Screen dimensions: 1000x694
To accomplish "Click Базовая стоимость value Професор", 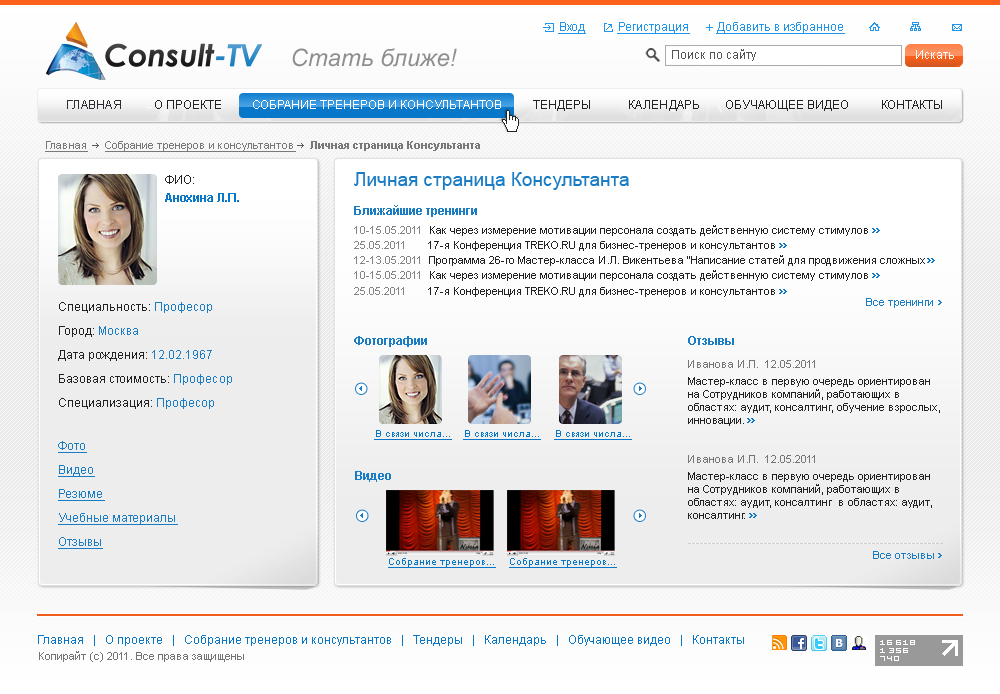I will (x=203, y=379).
